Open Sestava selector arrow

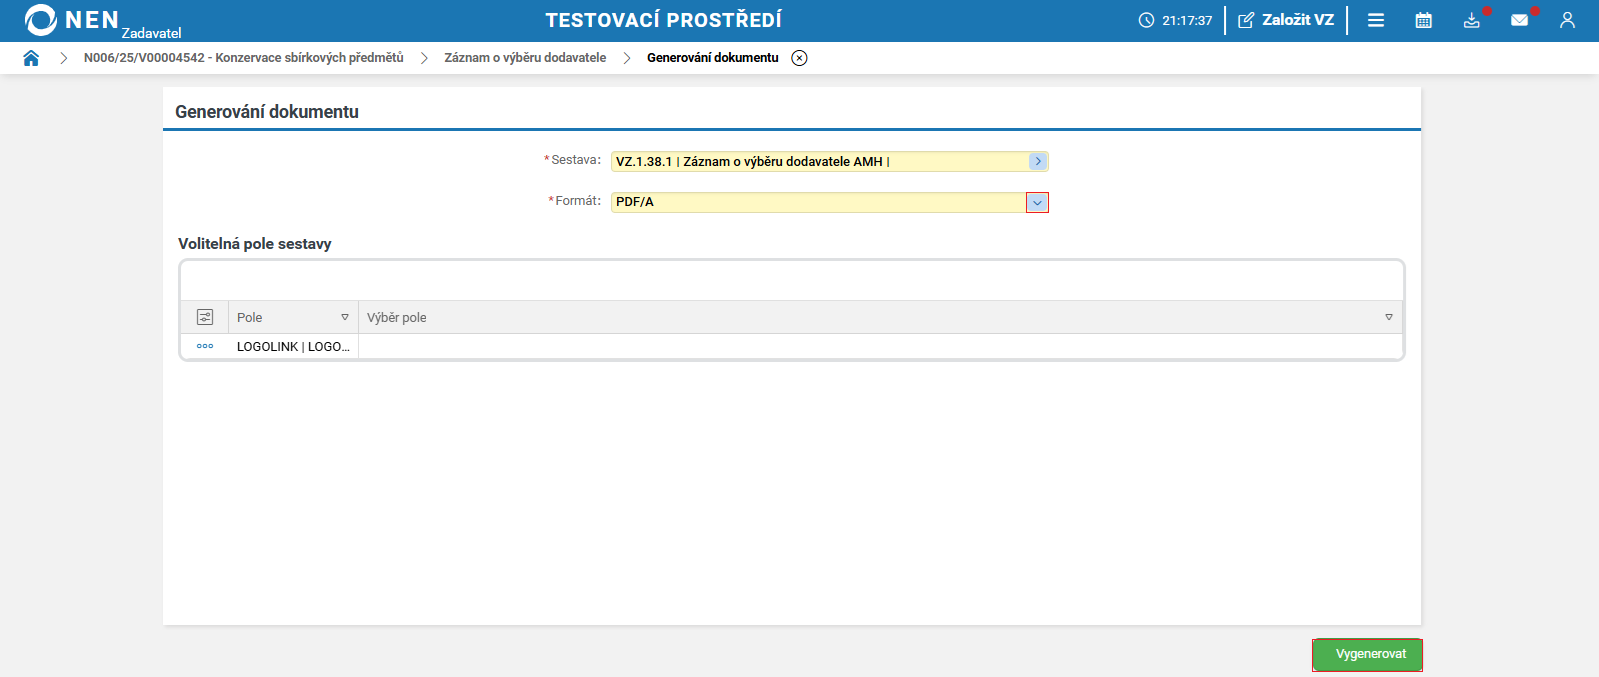point(1038,161)
